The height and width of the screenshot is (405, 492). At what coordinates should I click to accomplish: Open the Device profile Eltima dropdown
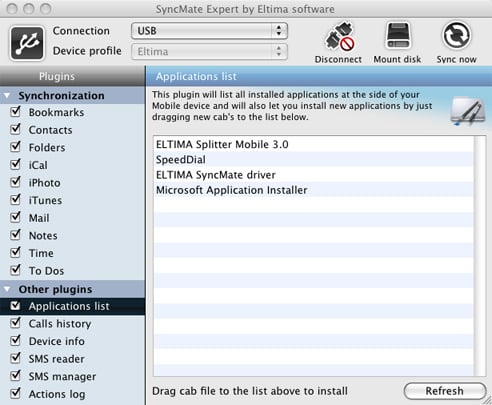209,52
